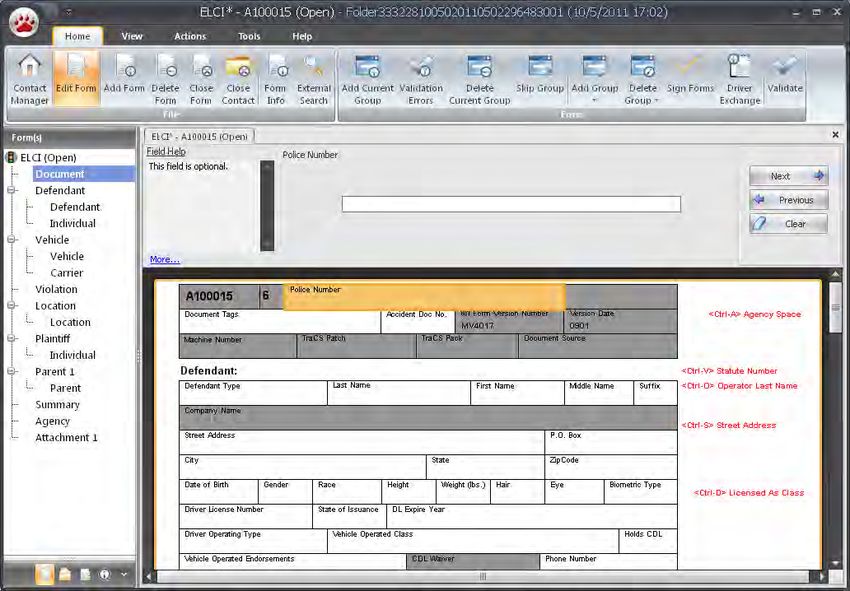Click the Phone Number form field
850x591 pixels.
coord(608,561)
